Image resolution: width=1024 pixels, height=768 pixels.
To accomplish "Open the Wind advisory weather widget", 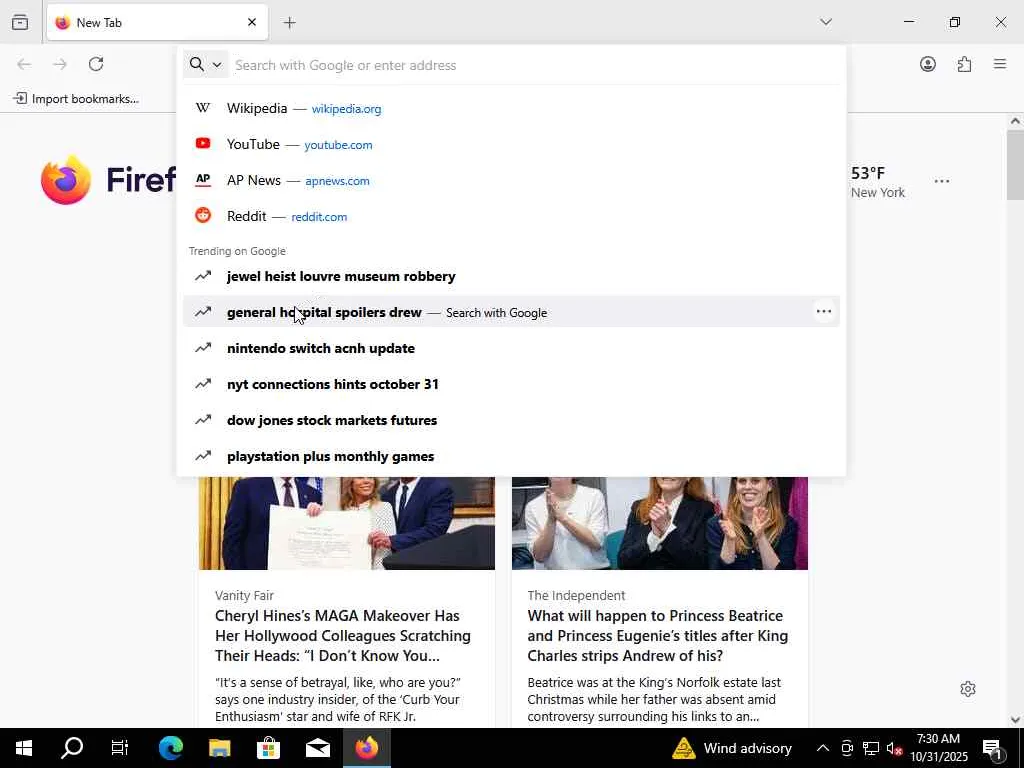I will pos(732,748).
